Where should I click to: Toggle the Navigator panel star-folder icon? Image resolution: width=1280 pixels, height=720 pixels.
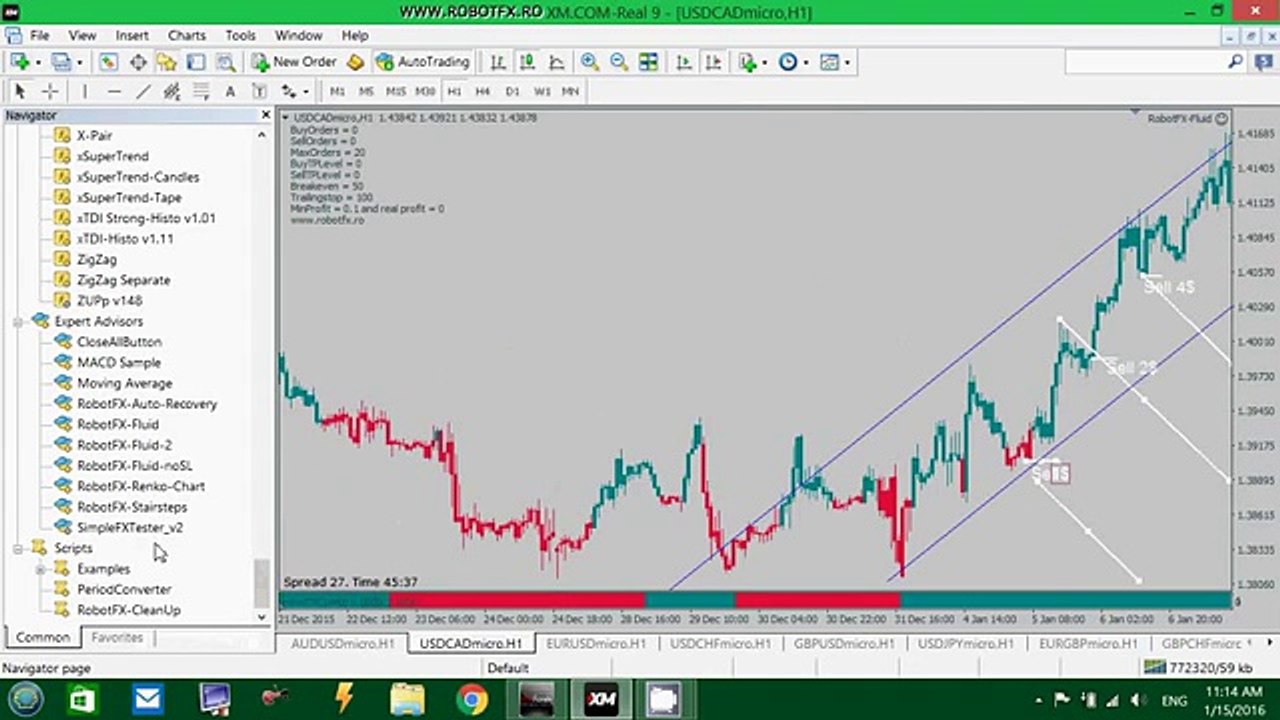pyautogui.click(x=166, y=62)
